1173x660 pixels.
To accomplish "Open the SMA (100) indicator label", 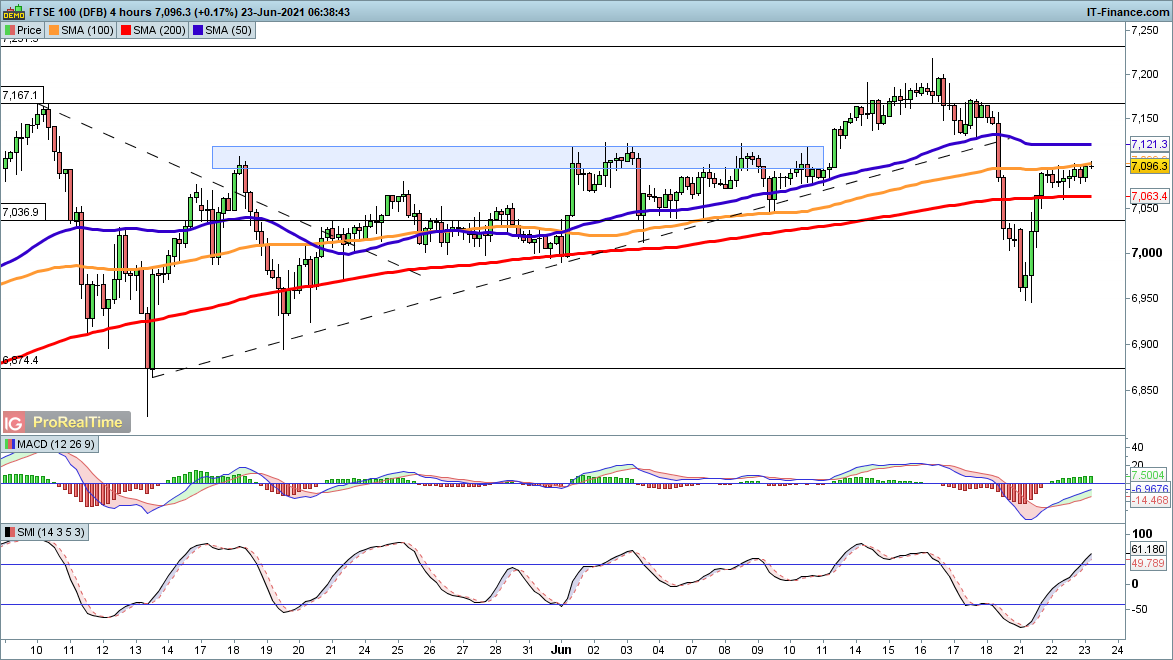I will coord(86,31).
